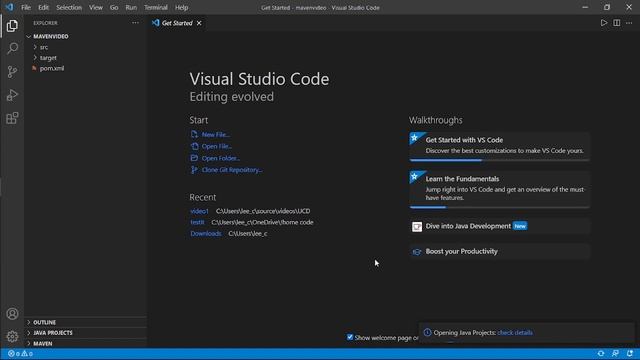640x360 pixels.
Task: Open the Source Control view icon
Action: click(x=12, y=72)
